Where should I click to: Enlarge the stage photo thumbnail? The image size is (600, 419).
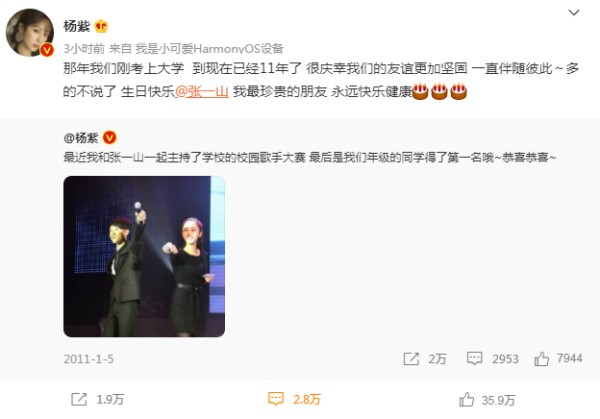click(x=144, y=256)
